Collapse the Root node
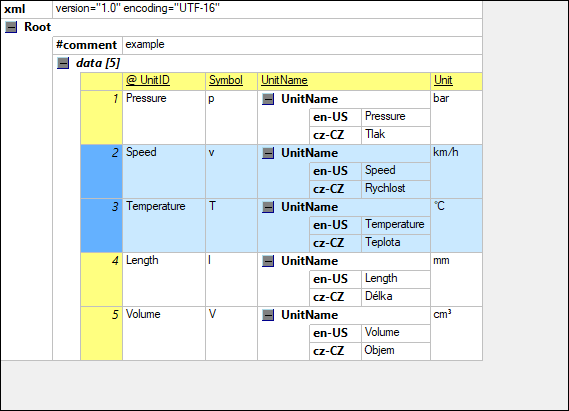 pos(11,27)
